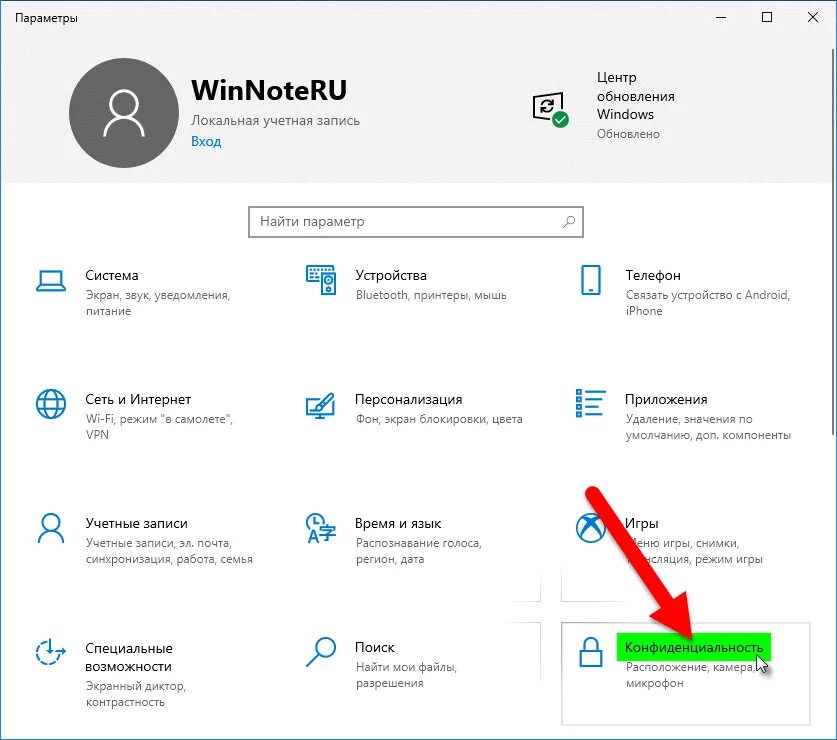The image size is (837, 740).
Task: Open the Персонализация paintbrush icon
Action: point(320,406)
